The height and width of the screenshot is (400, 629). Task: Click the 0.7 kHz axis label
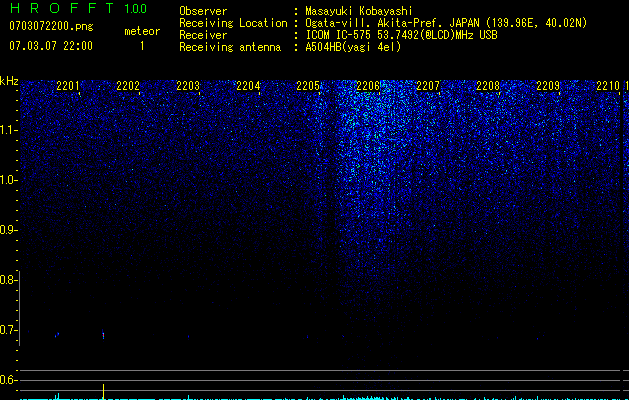pyautogui.click(x=8, y=330)
